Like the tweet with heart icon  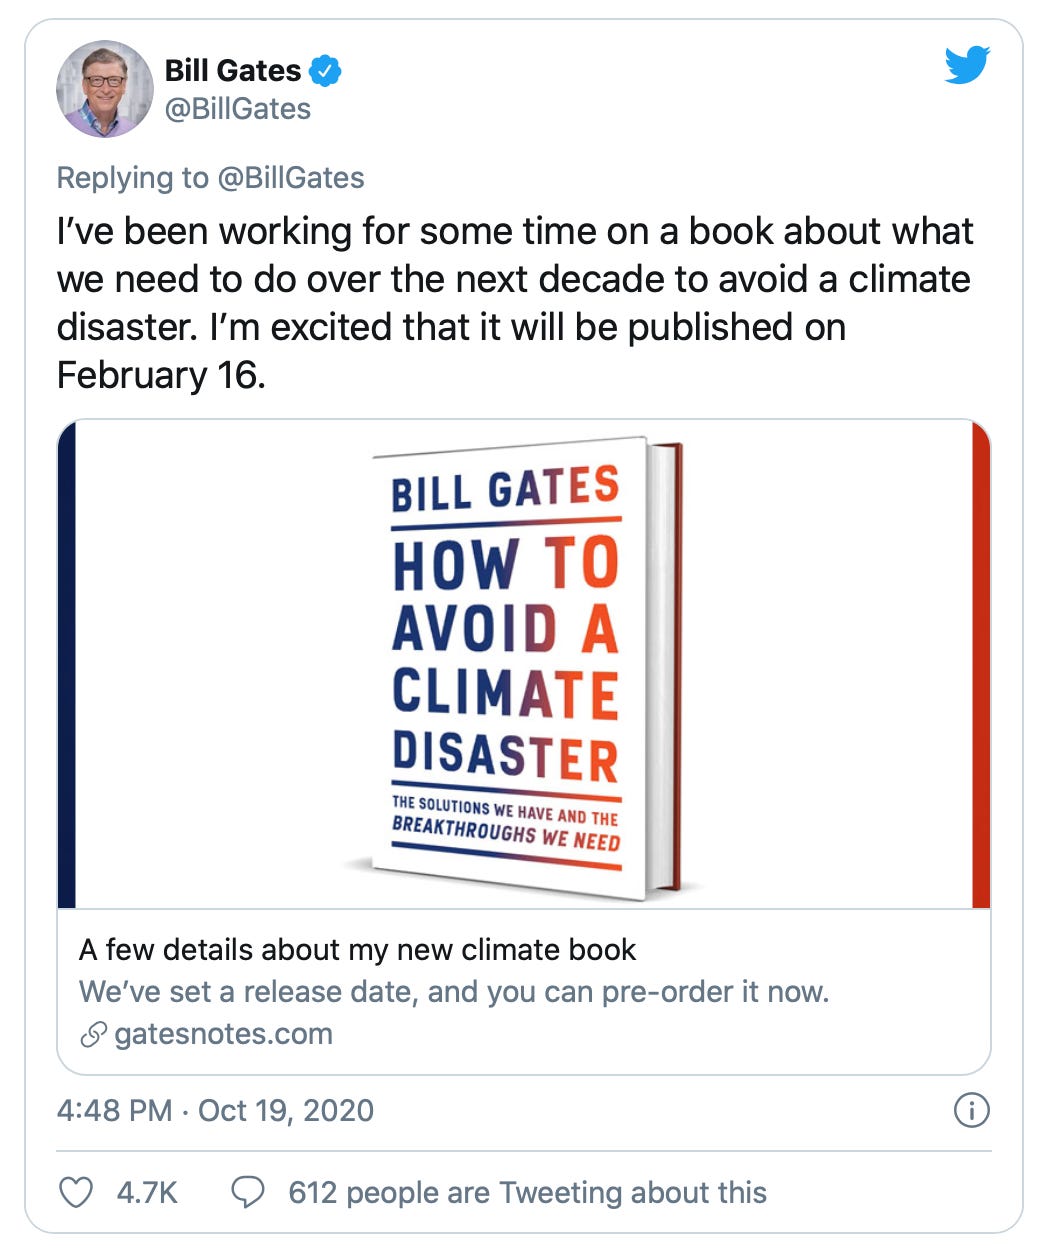coord(77,1192)
